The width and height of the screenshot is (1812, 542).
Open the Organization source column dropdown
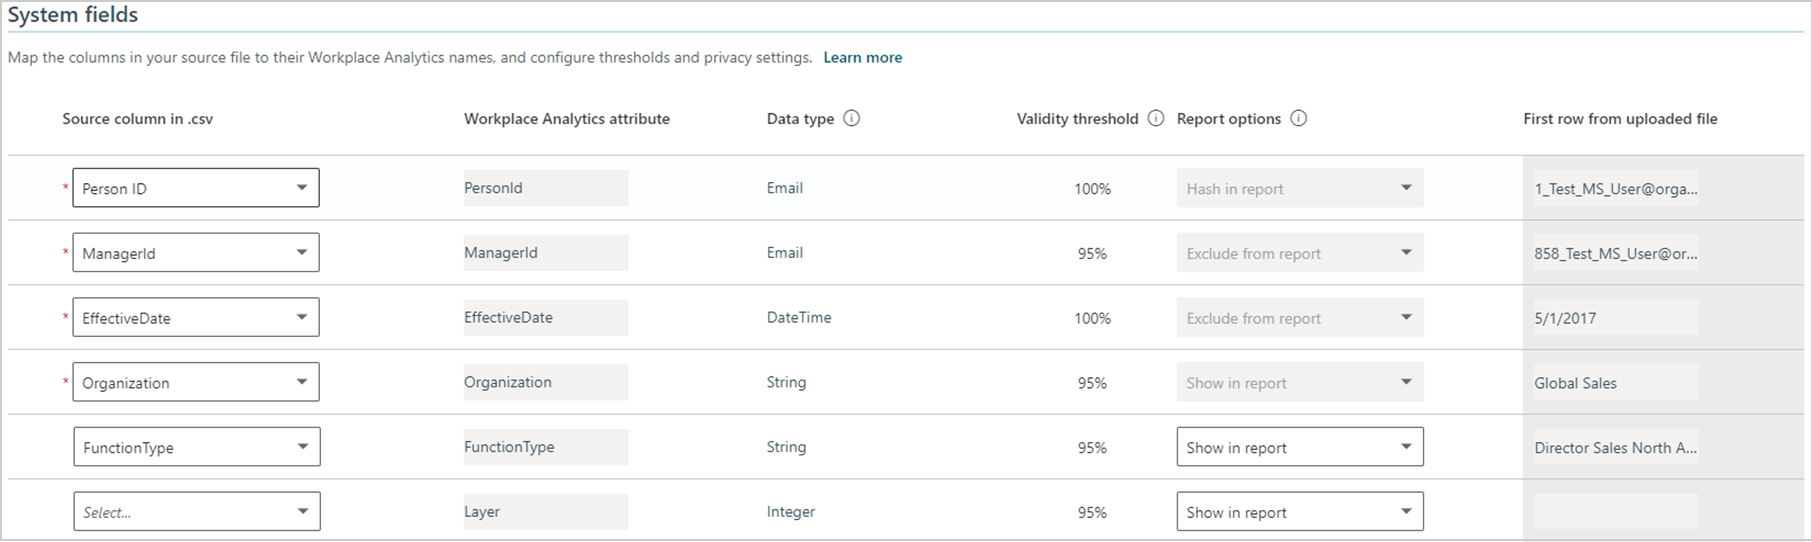[x=196, y=382]
